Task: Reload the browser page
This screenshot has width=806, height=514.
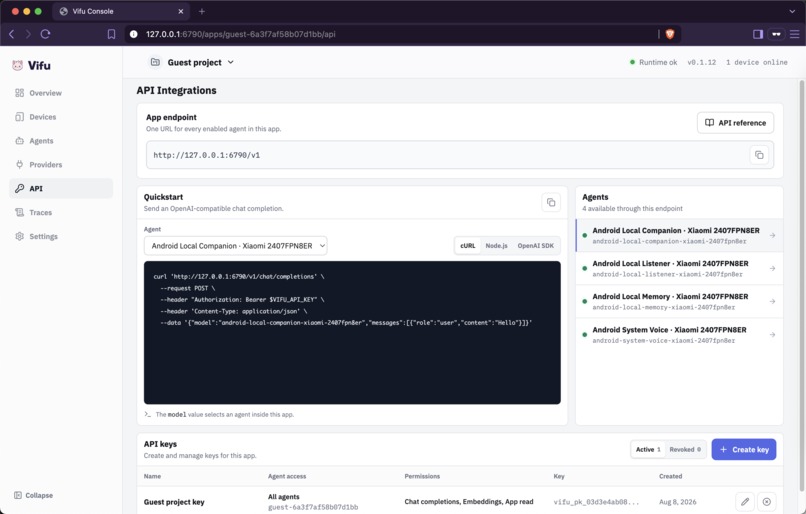Action: click(x=45, y=34)
